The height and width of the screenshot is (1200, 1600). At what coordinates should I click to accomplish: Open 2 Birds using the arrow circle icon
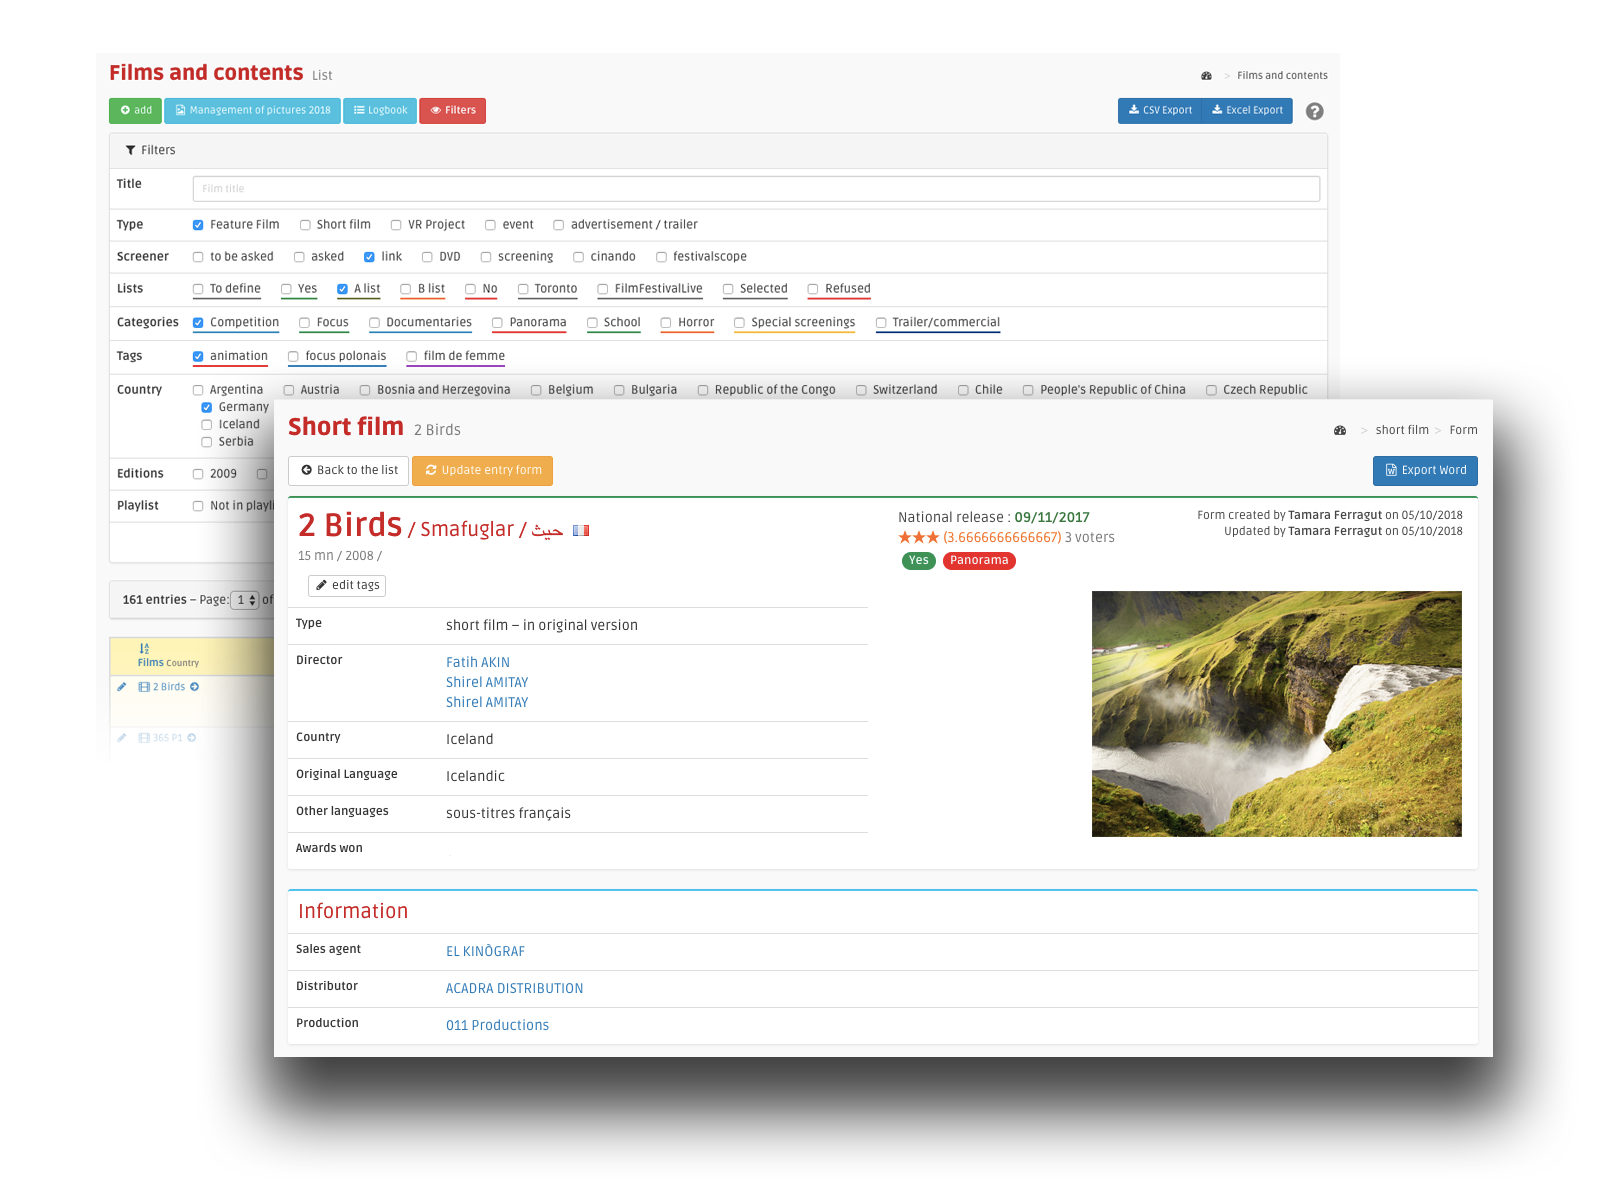(x=194, y=687)
